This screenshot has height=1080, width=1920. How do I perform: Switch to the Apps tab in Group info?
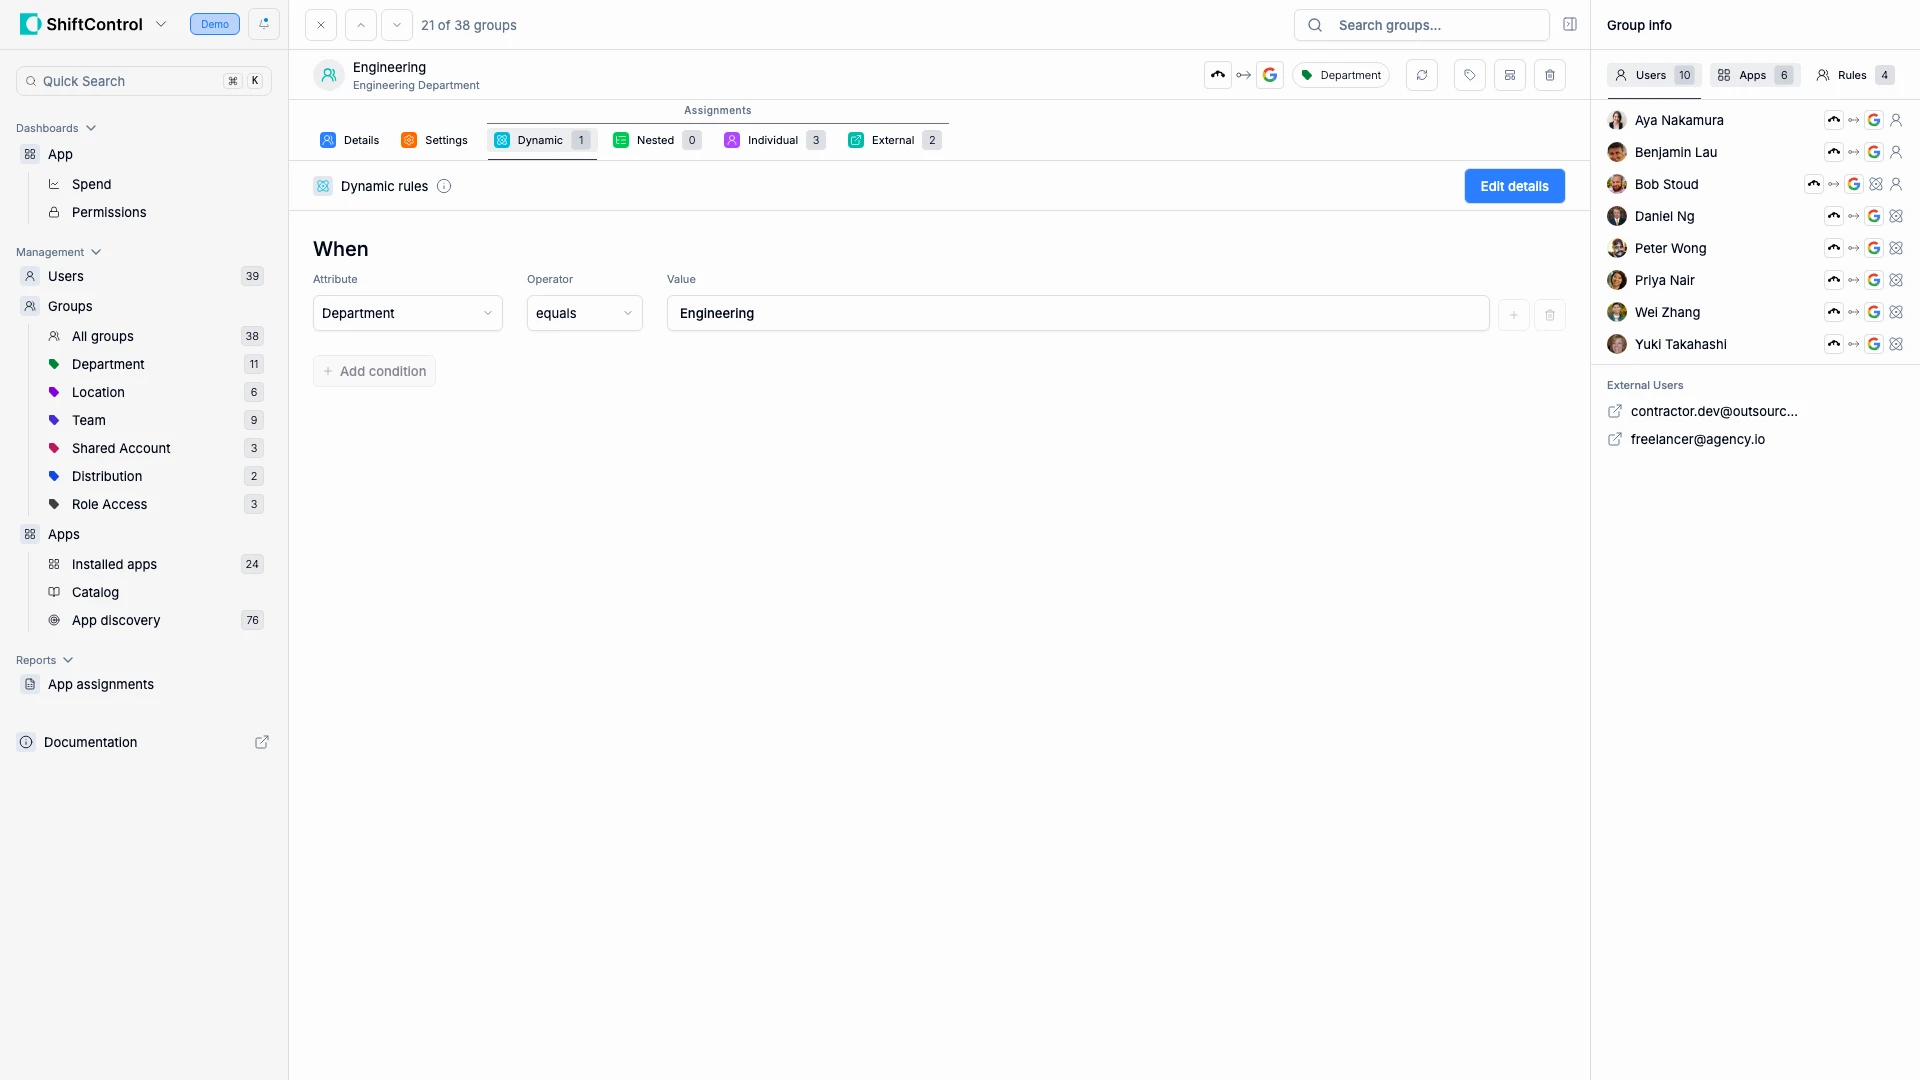pos(1755,74)
